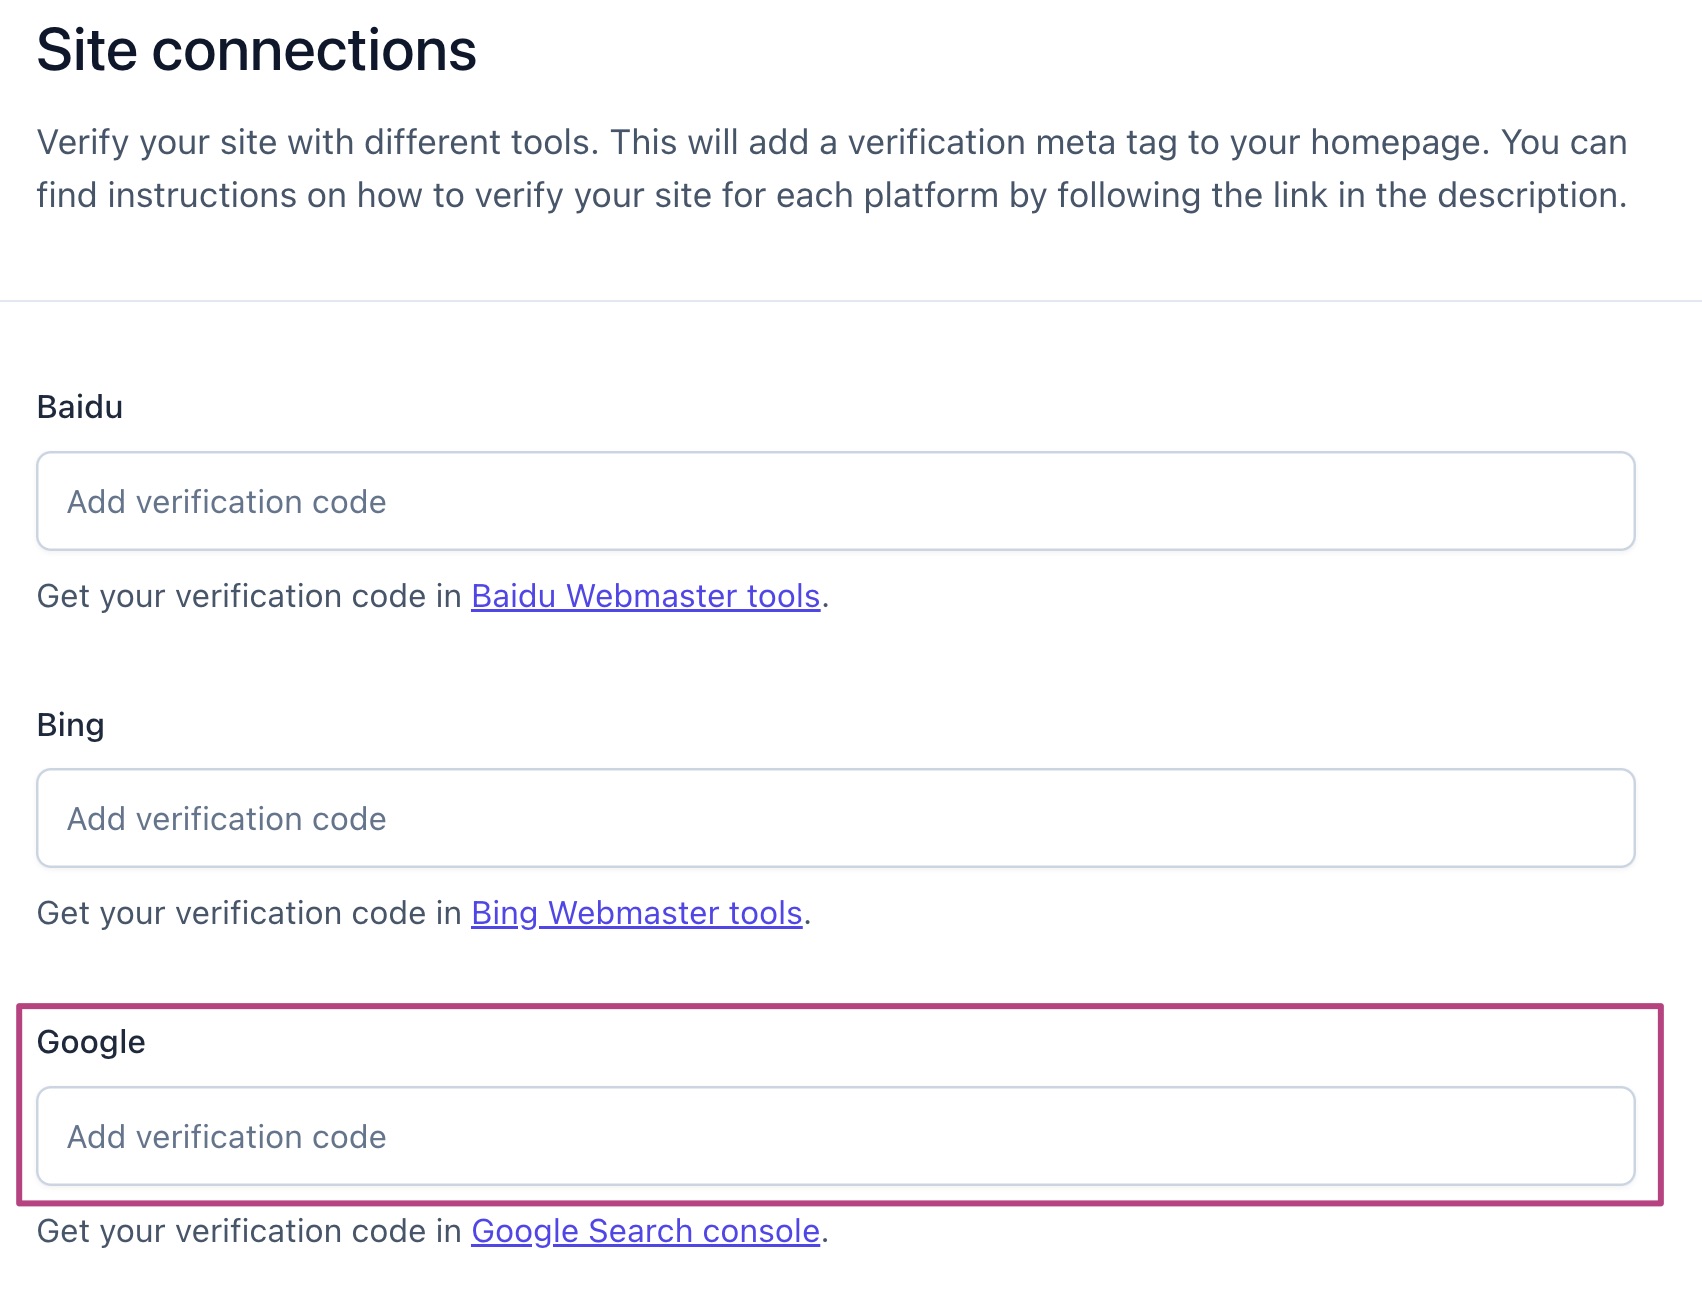
Task: Click the Baidu verification code input field
Action: (835, 501)
